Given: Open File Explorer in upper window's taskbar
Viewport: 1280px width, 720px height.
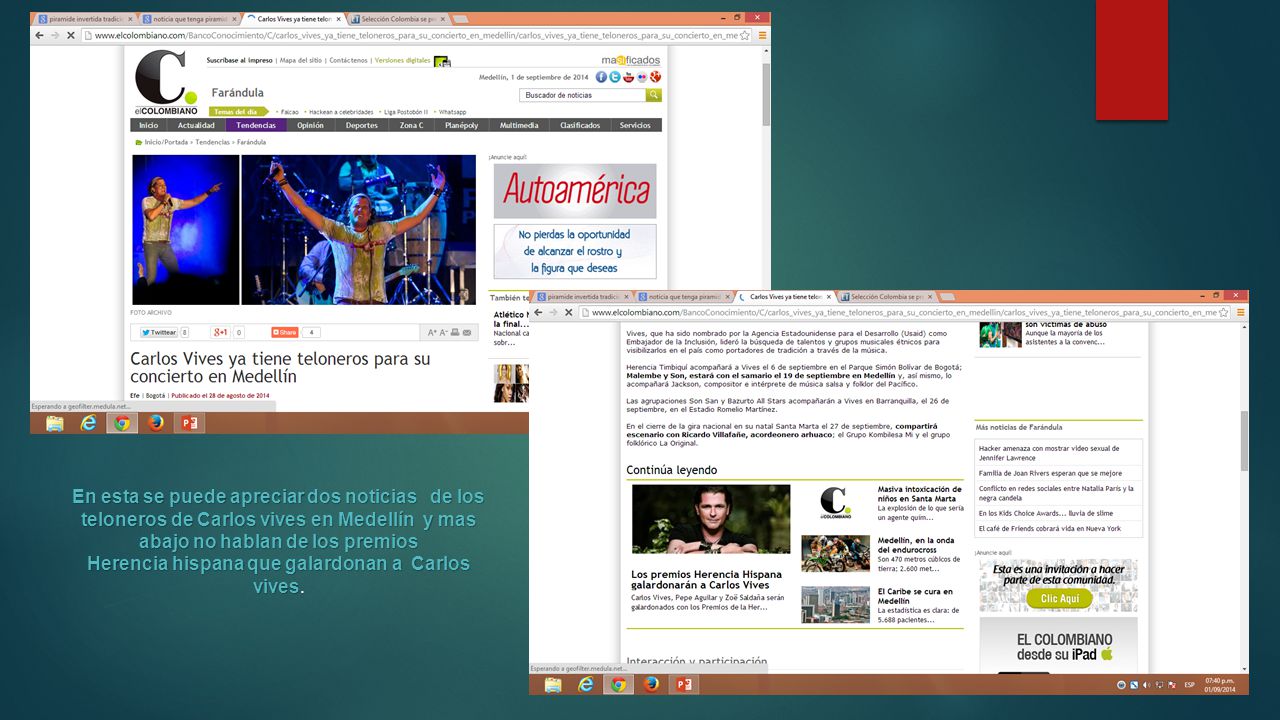Looking at the screenshot, I should tap(55, 423).
